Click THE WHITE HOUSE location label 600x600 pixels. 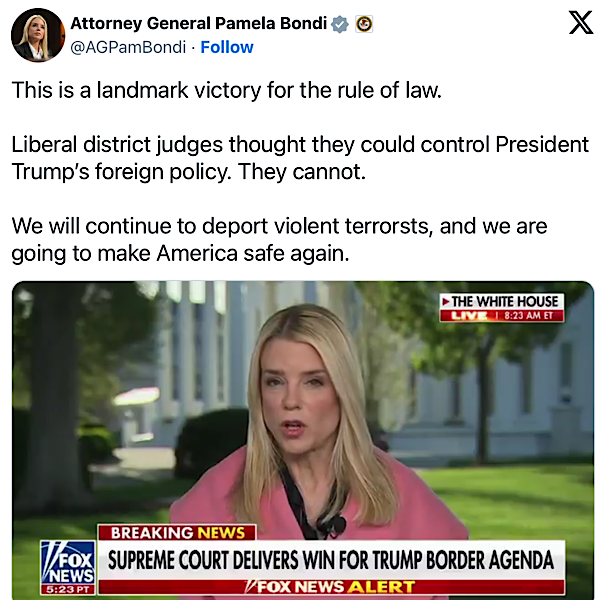[505, 302]
